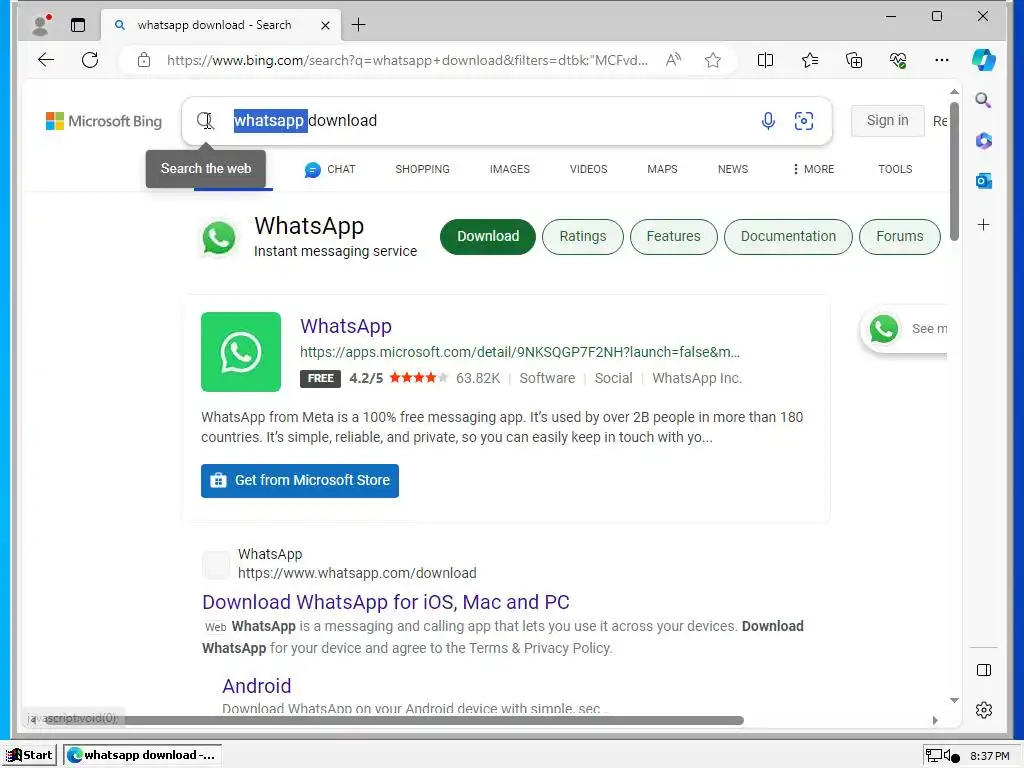
Task: Open a new tab with plus button
Action: coord(359,25)
